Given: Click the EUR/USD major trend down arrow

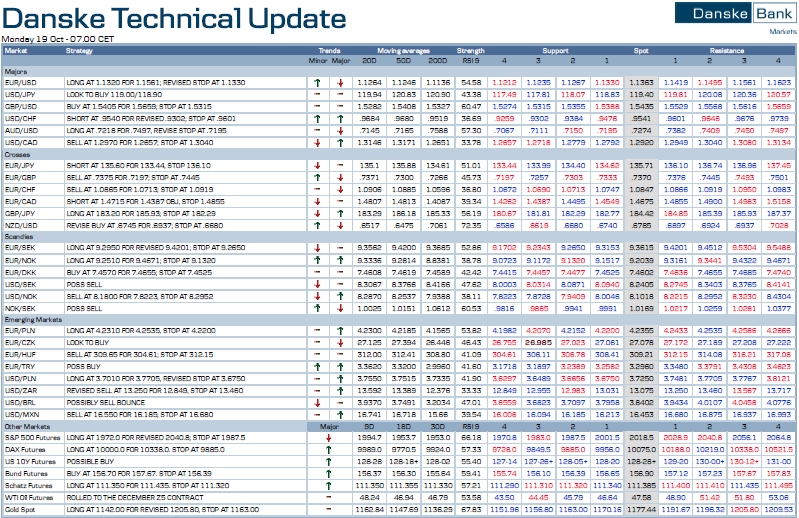Looking at the screenshot, I should [x=339, y=82].
